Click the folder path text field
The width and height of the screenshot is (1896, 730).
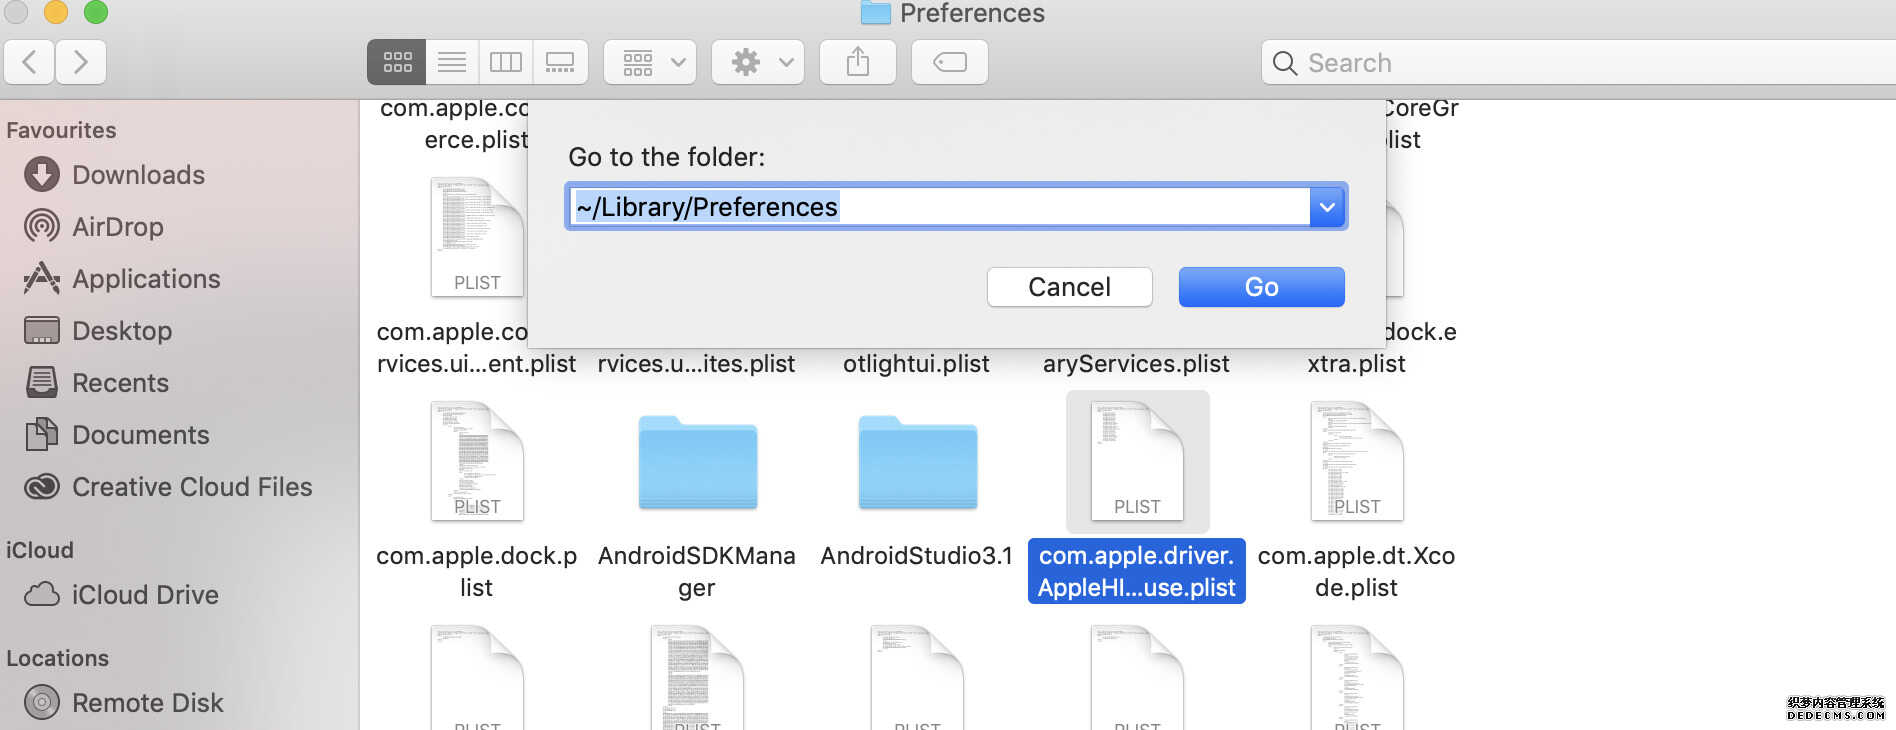[940, 207]
